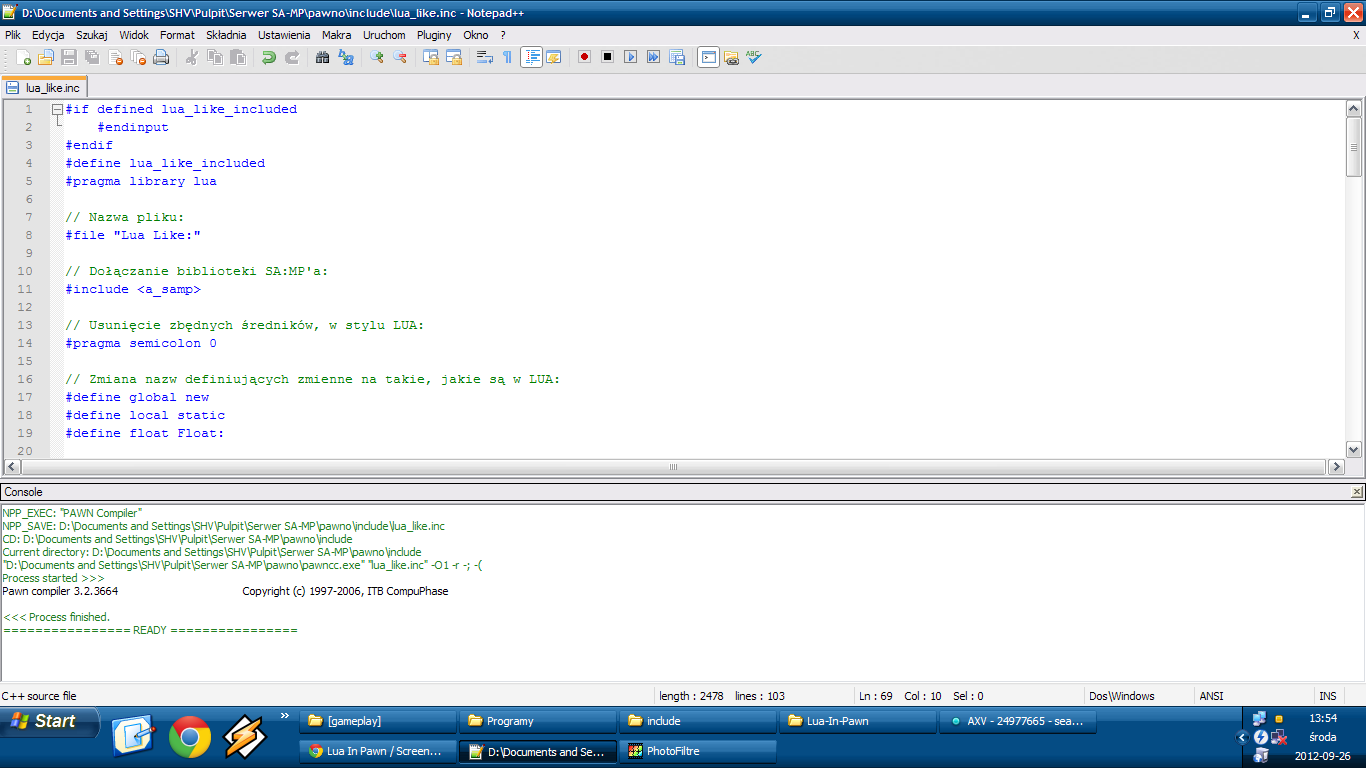Expand hidden system tray icons arrow

pos(1243,737)
